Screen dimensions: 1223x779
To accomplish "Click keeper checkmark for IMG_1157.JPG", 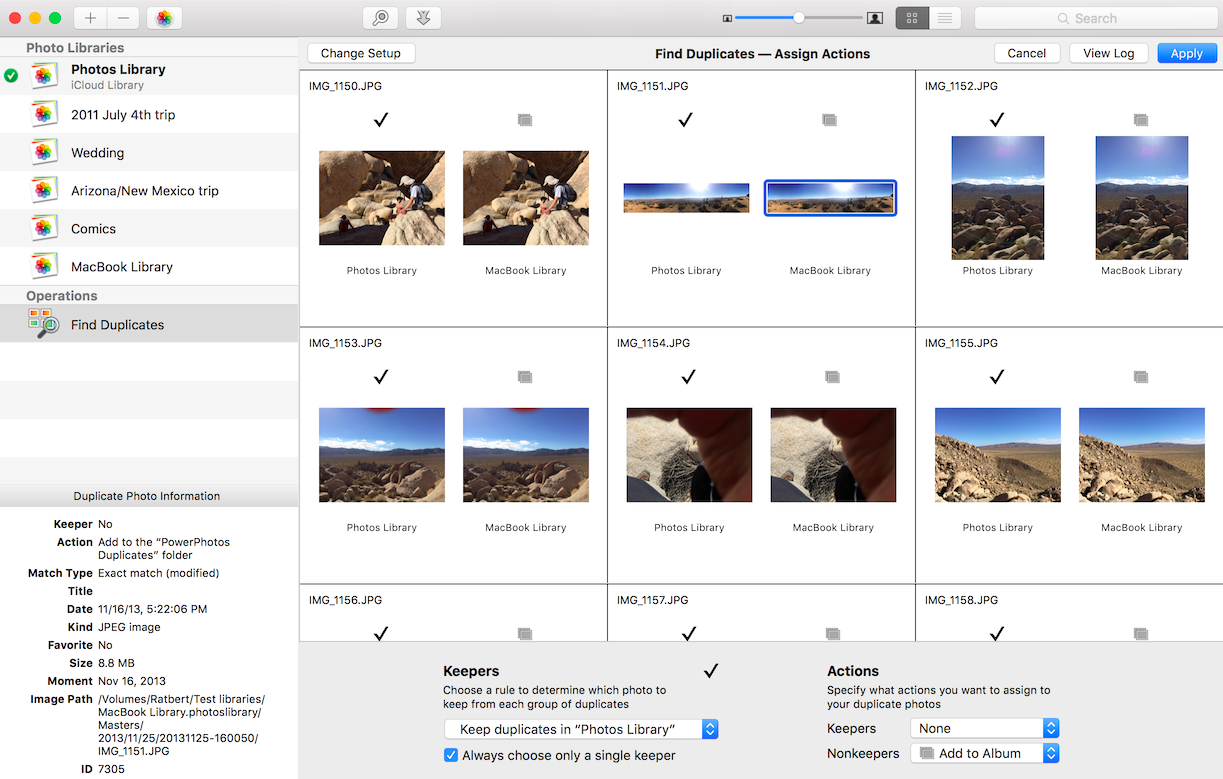I will click(x=689, y=633).
